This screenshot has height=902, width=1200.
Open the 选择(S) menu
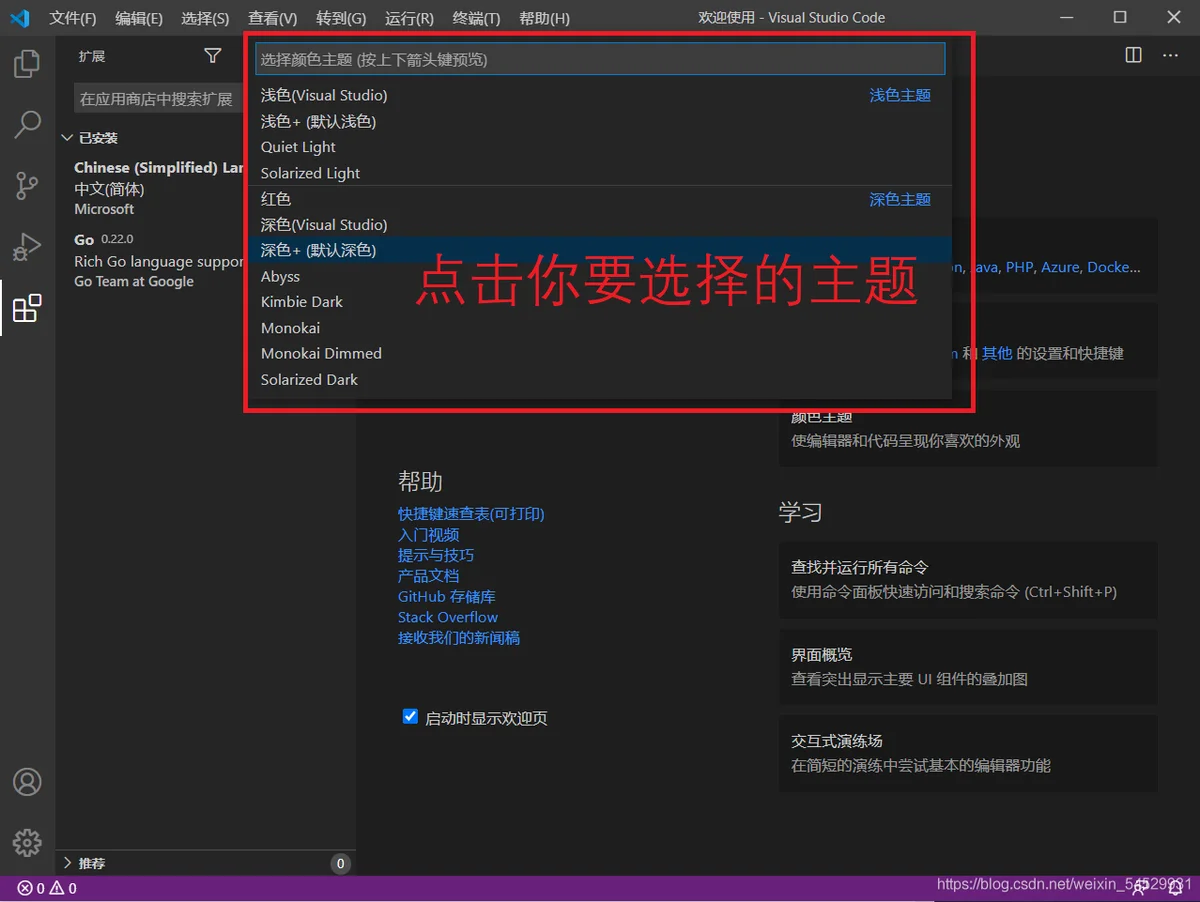coord(205,18)
